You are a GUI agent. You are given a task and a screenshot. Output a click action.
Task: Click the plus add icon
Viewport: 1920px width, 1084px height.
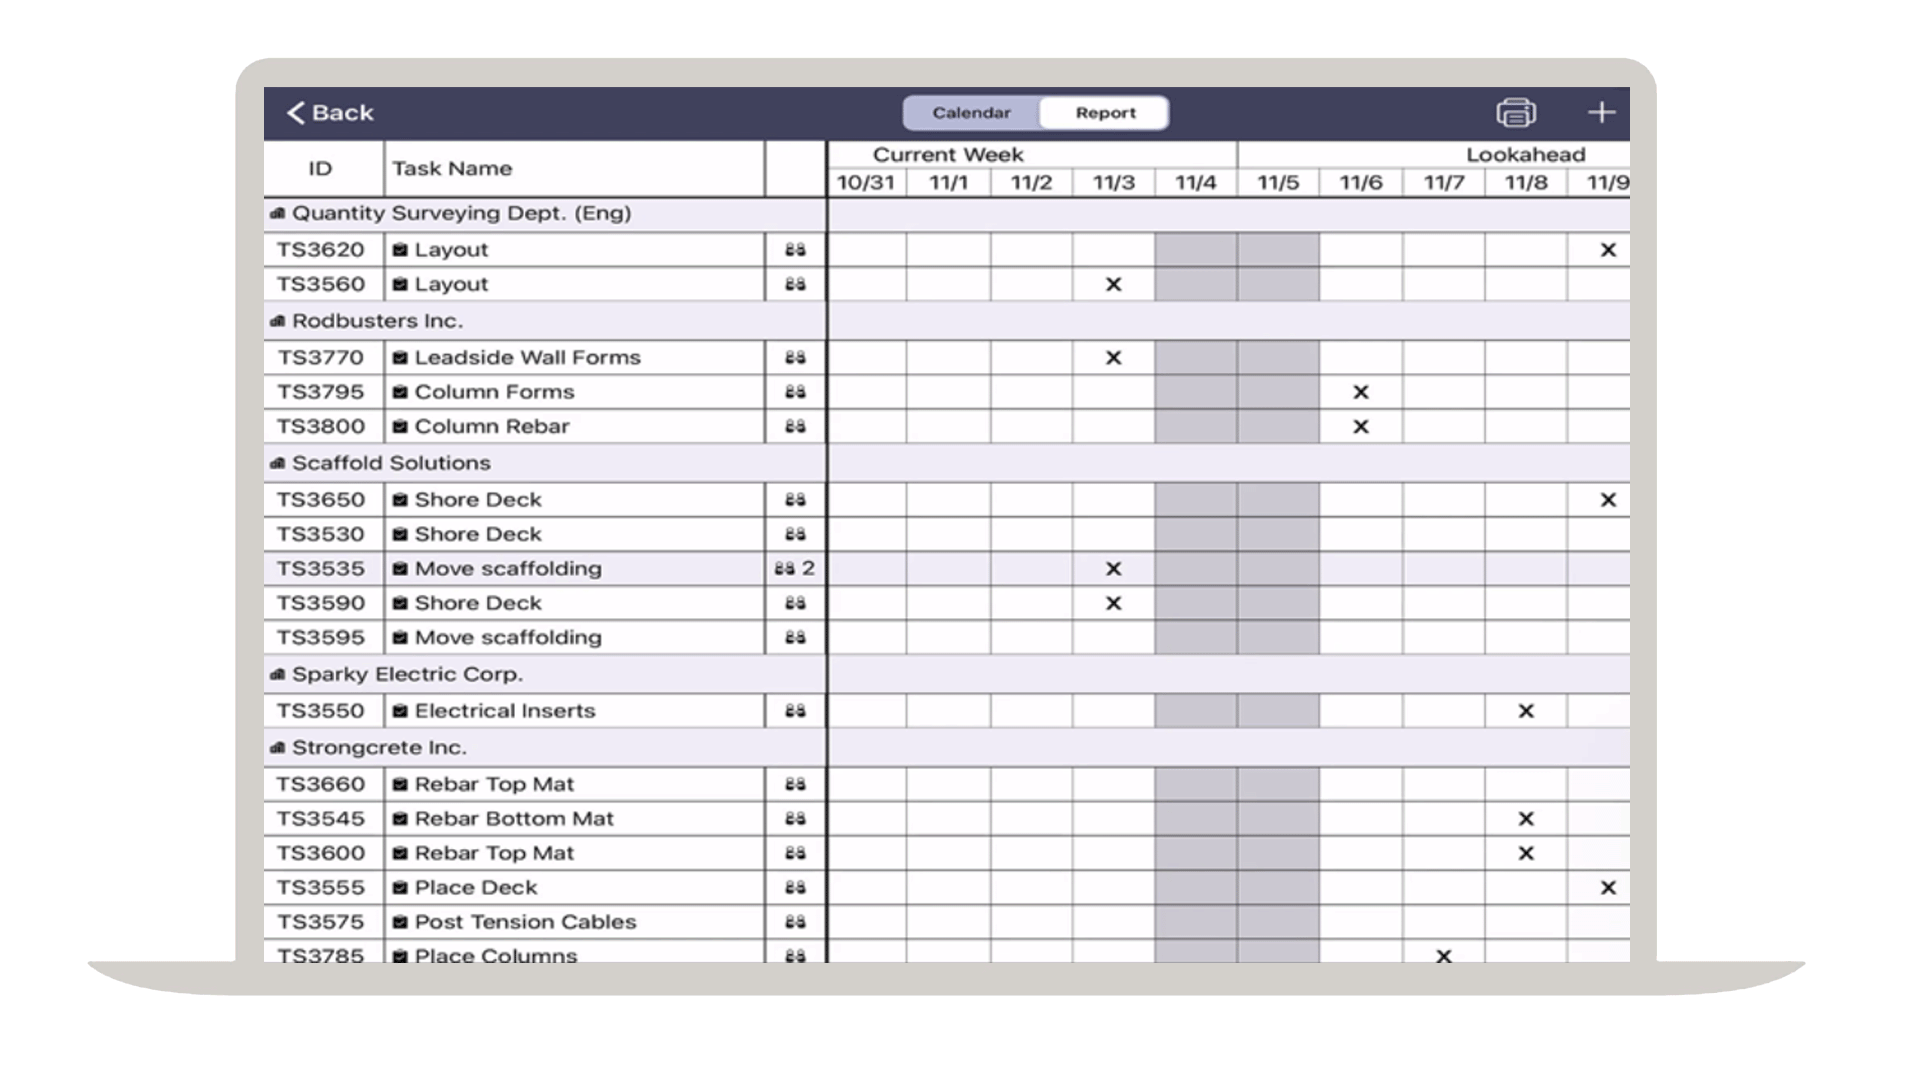pos(1601,112)
